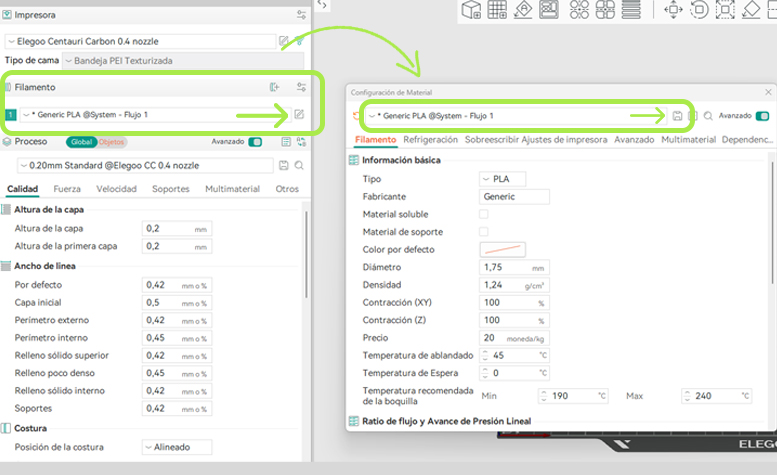Open the Tipo de cama dropdown
Image resolution: width=777 pixels, height=475 pixels.
tap(183, 60)
